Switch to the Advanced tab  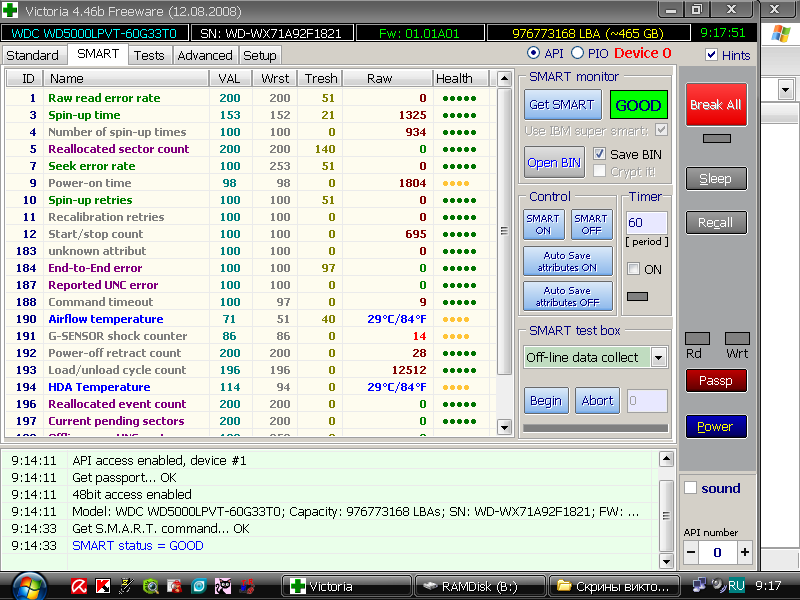pyautogui.click(x=205, y=55)
